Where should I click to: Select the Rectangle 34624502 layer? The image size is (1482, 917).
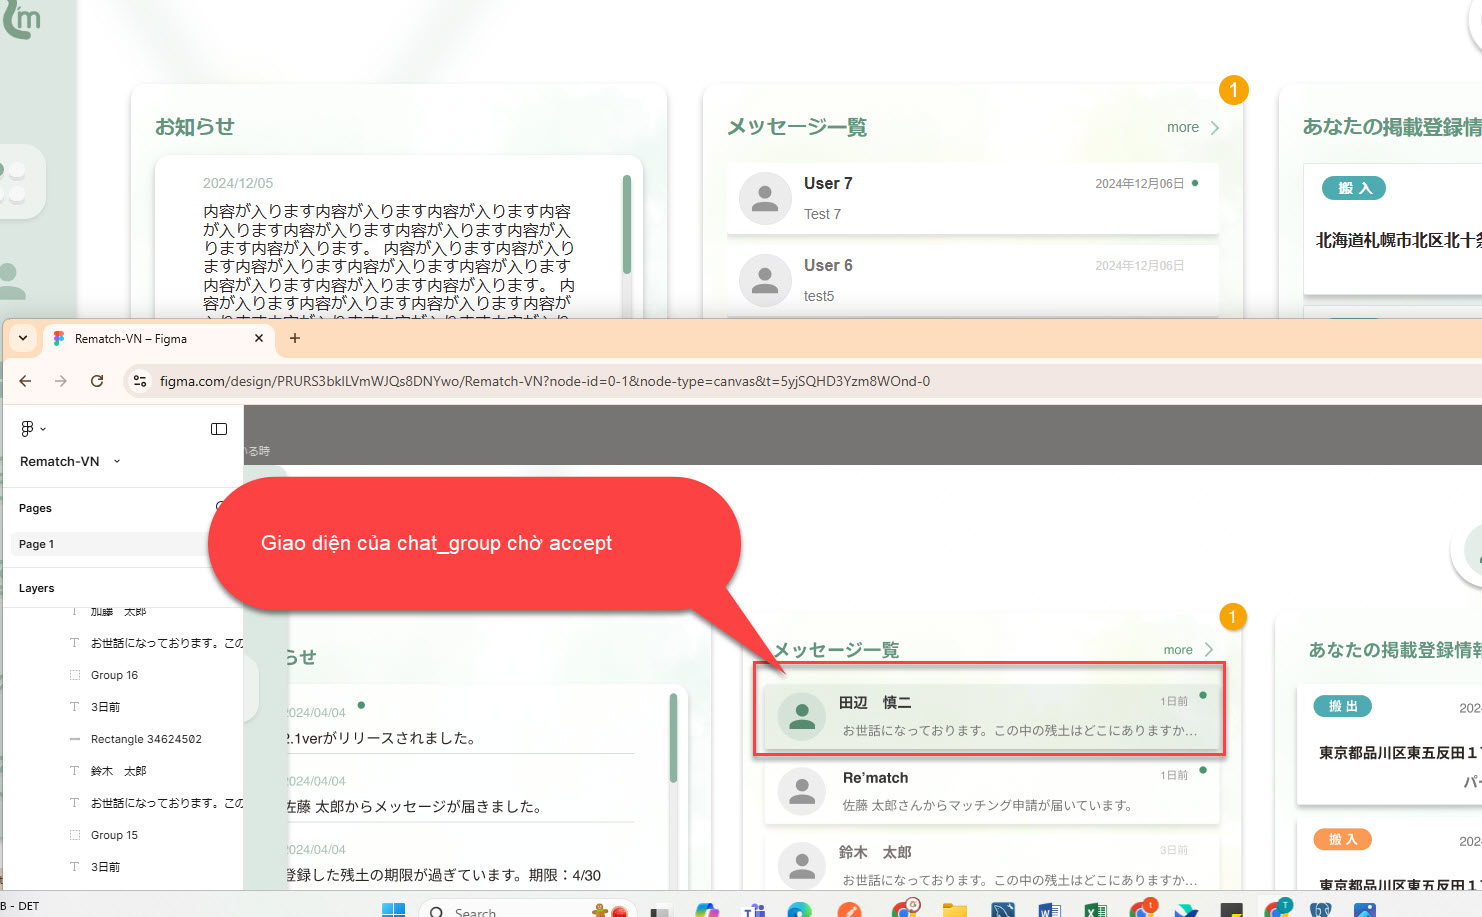point(146,739)
